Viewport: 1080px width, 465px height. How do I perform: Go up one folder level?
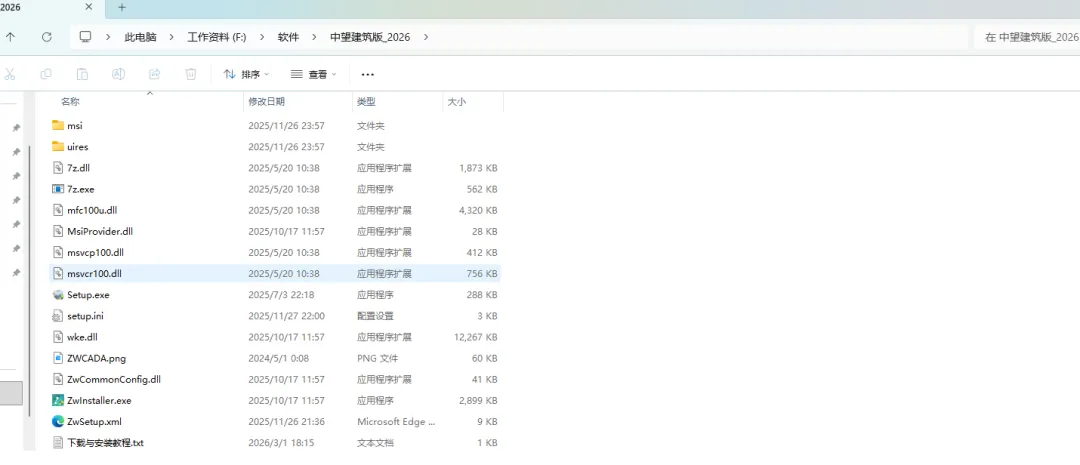click(x=11, y=37)
